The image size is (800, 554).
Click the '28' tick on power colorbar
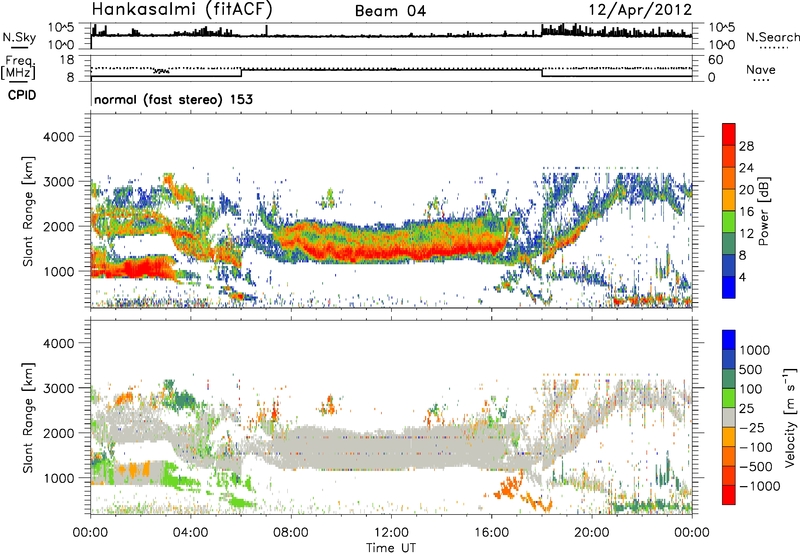tap(746, 146)
